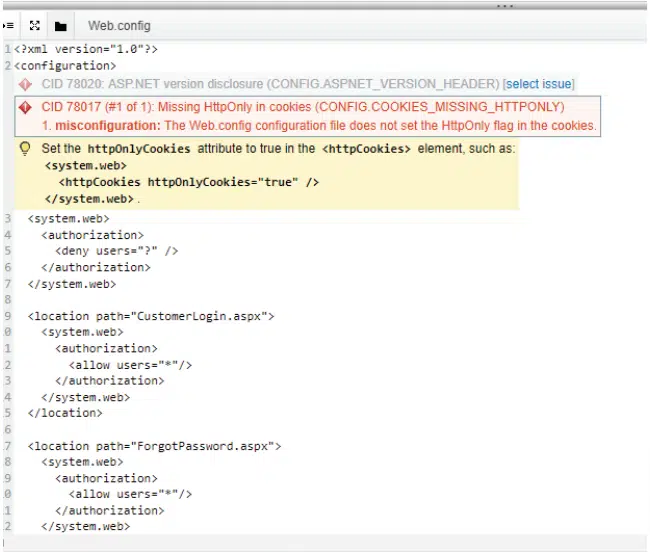Click the lightbulb remediation hint icon
The height and width of the screenshot is (552, 650).
click(x=25, y=148)
